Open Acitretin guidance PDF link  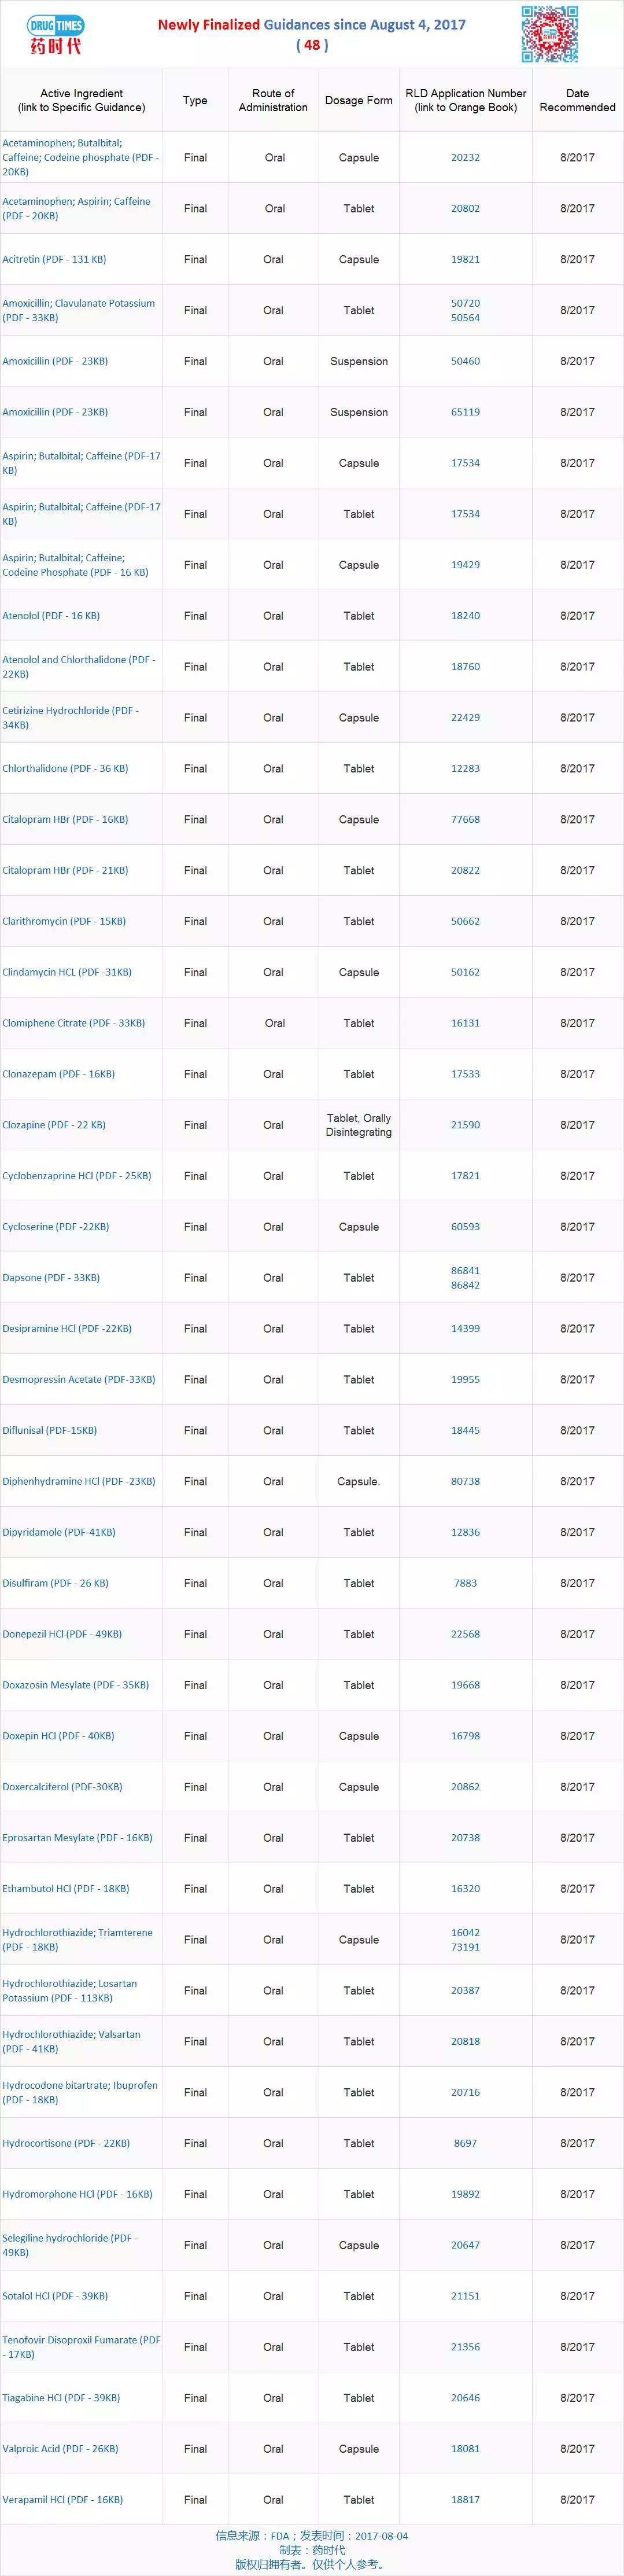click(x=54, y=260)
